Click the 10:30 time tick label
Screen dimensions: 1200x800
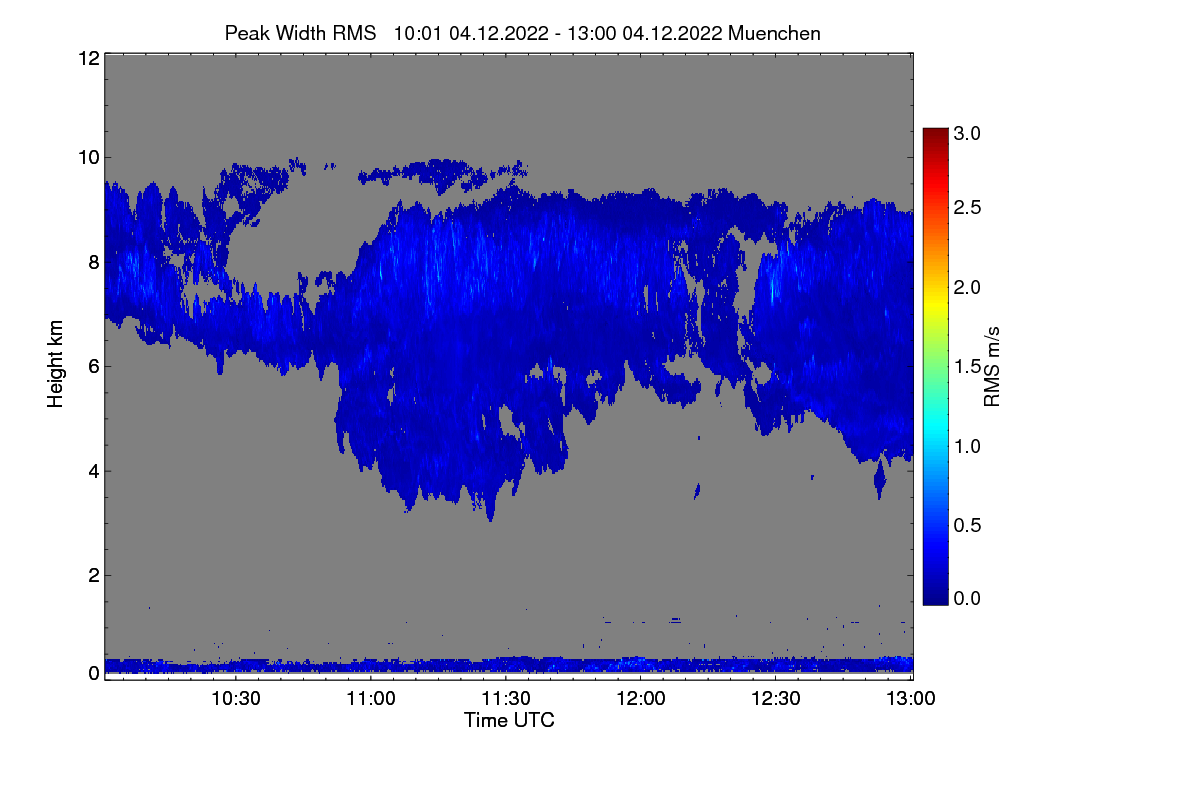point(237,699)
